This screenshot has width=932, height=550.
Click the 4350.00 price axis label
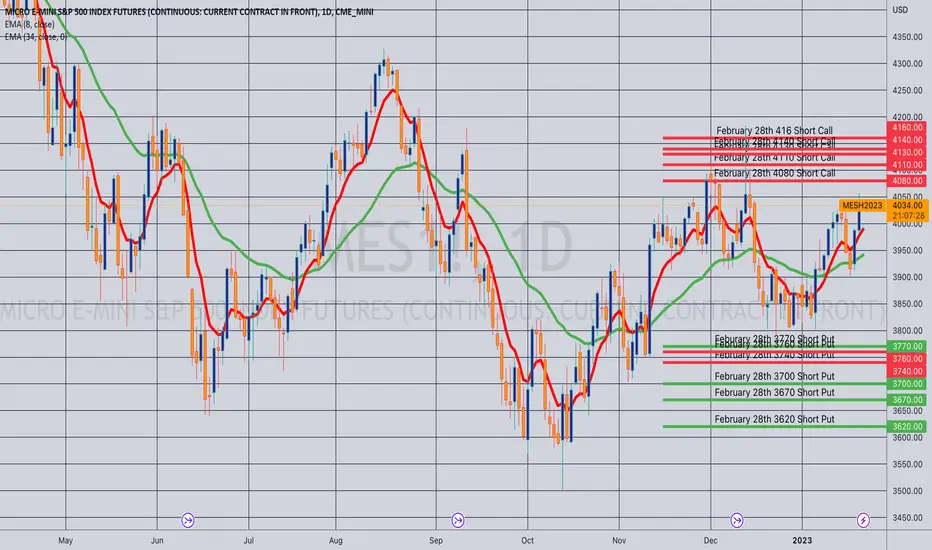point(908,37)
